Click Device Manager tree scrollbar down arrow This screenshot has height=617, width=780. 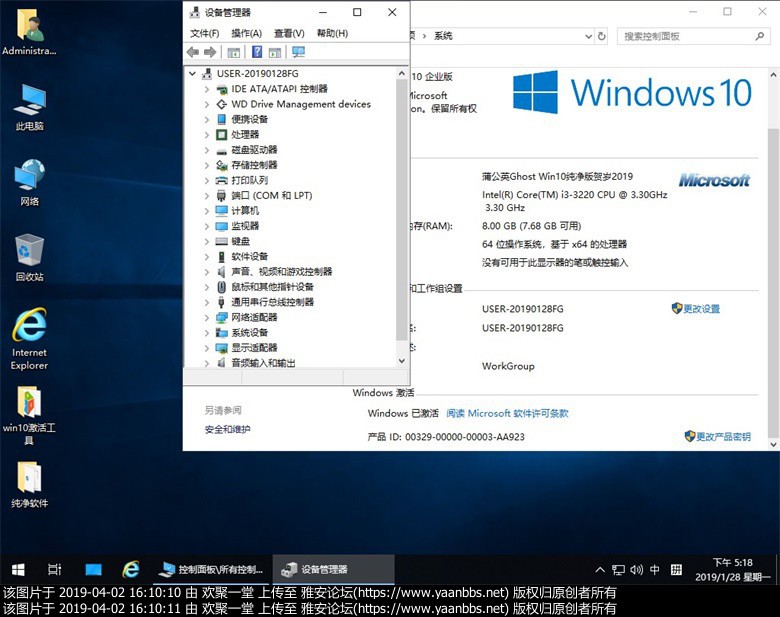pos(402,361)
